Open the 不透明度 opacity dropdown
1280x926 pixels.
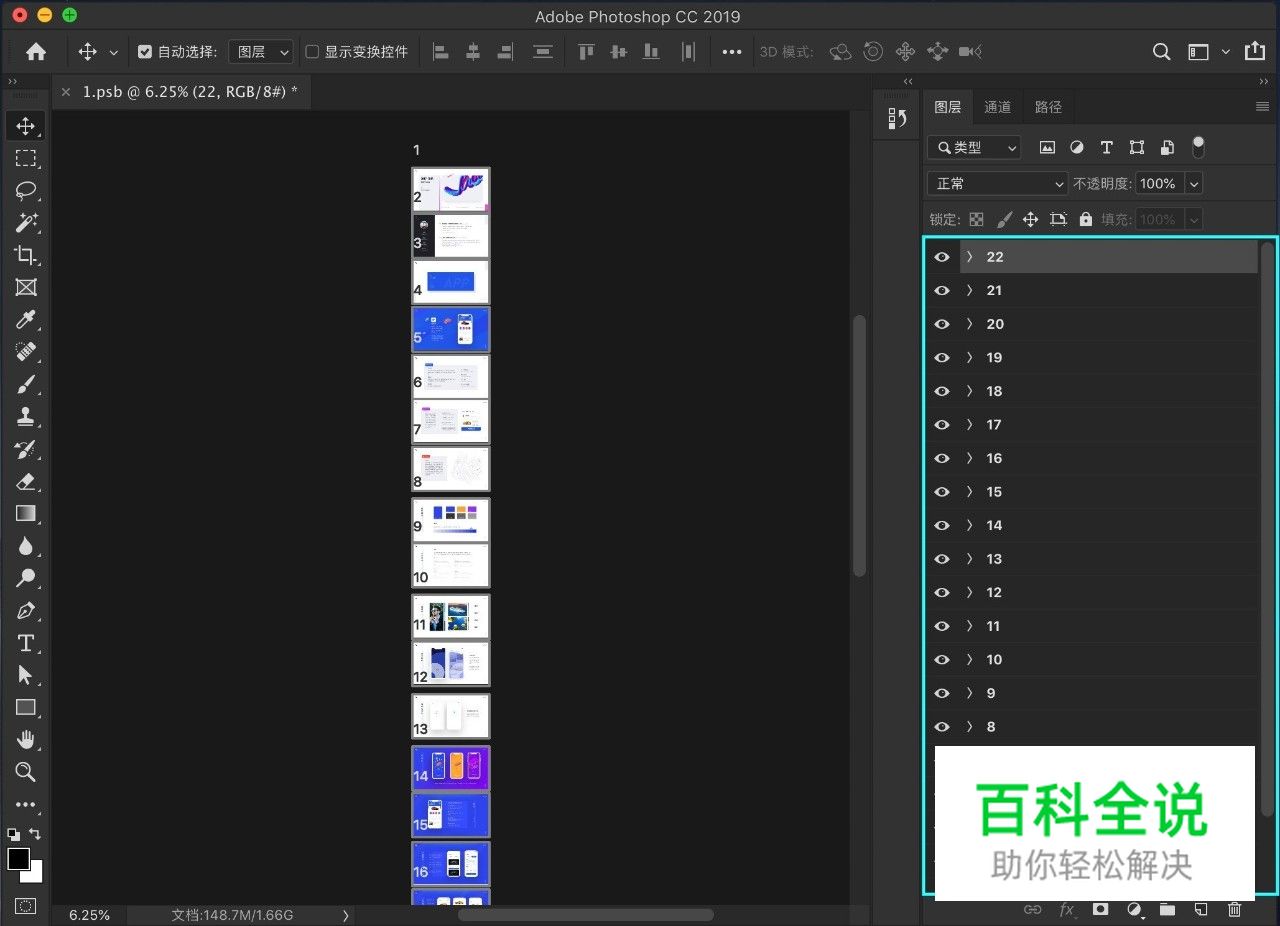(x=1192, y=183)
